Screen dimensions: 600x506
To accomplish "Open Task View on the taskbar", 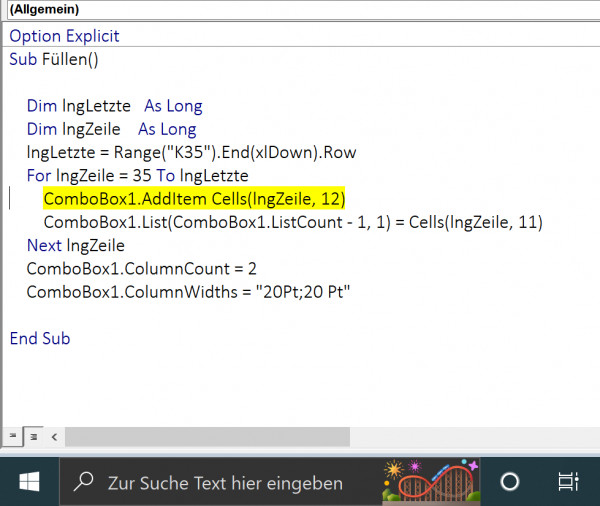I will 568,482.
